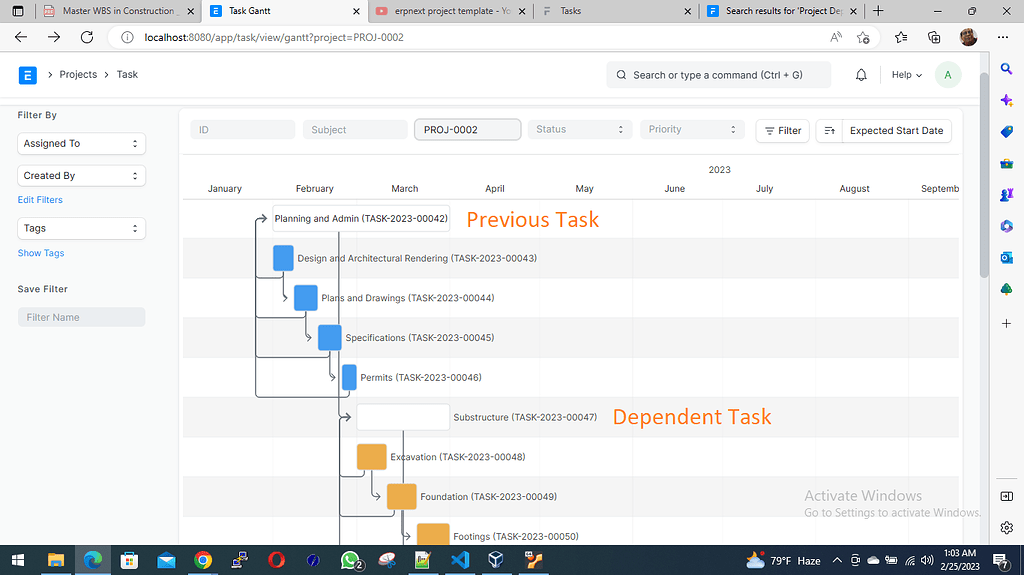Click the PROJ-0002 project filter field
Screen dimensions: 1024x575
468,129
